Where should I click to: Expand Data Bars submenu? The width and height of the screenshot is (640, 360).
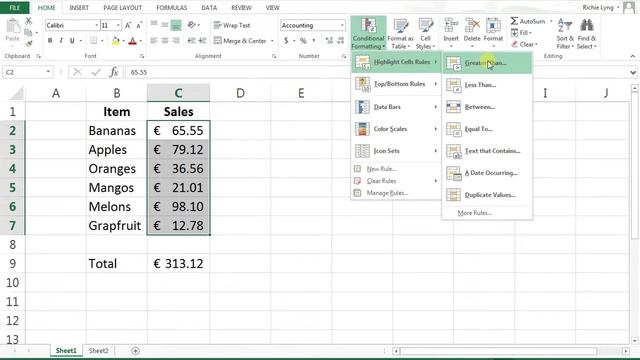click(x=396, y=107)
